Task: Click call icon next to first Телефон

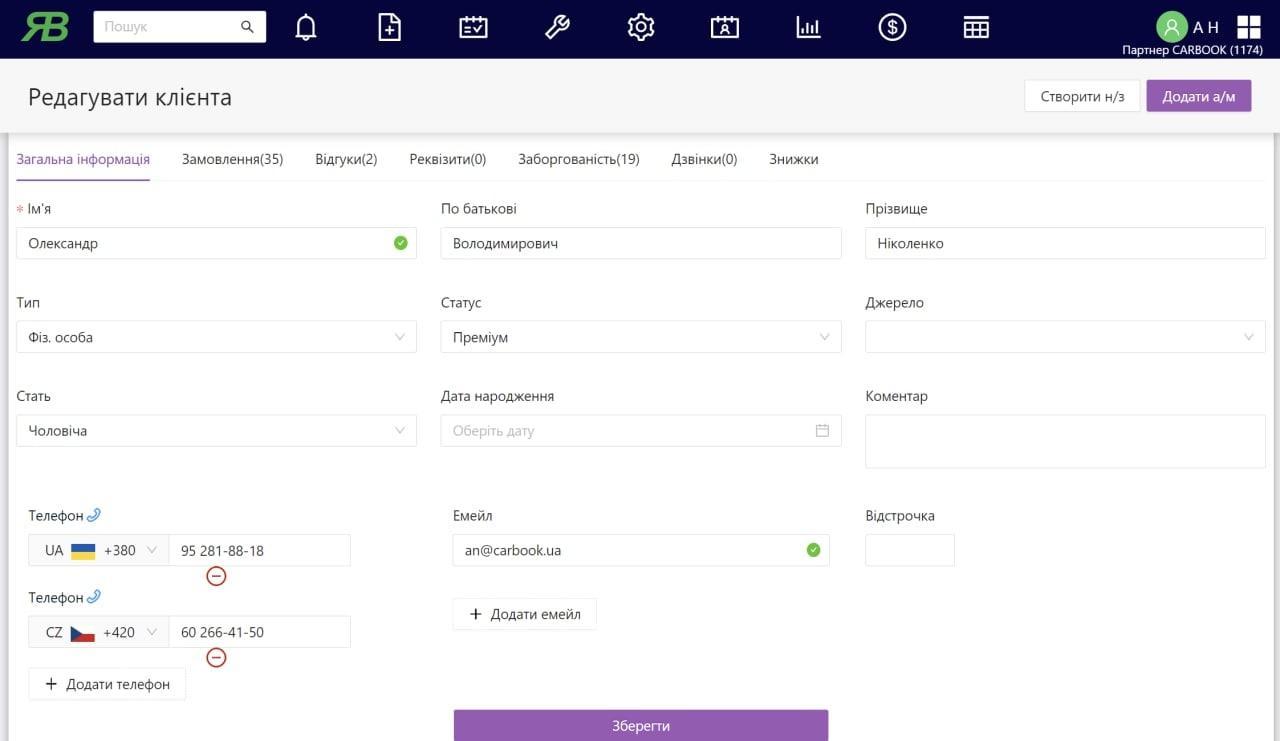Action: pos(94,515)
